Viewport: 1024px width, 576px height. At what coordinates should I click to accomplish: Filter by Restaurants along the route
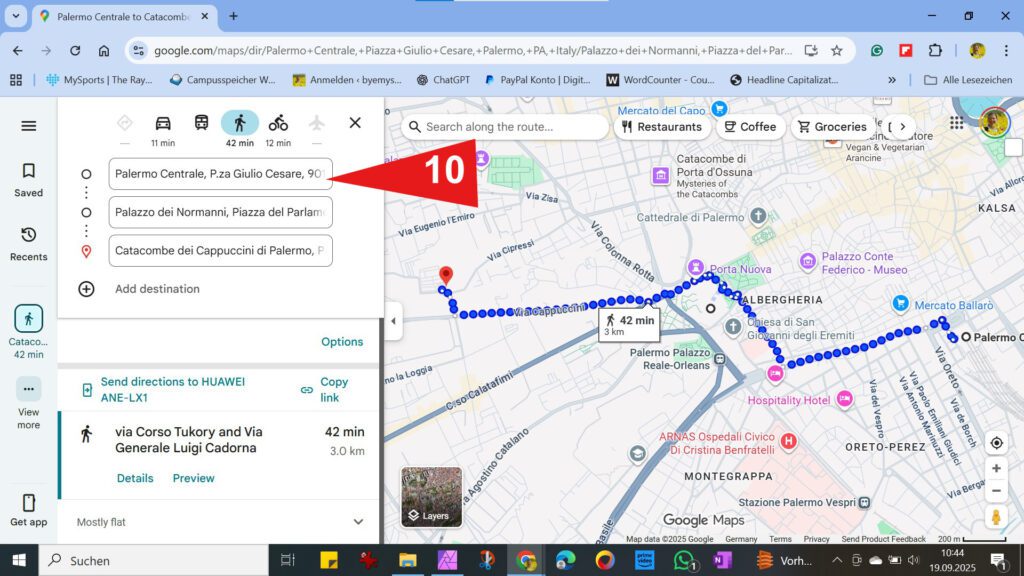661,127
